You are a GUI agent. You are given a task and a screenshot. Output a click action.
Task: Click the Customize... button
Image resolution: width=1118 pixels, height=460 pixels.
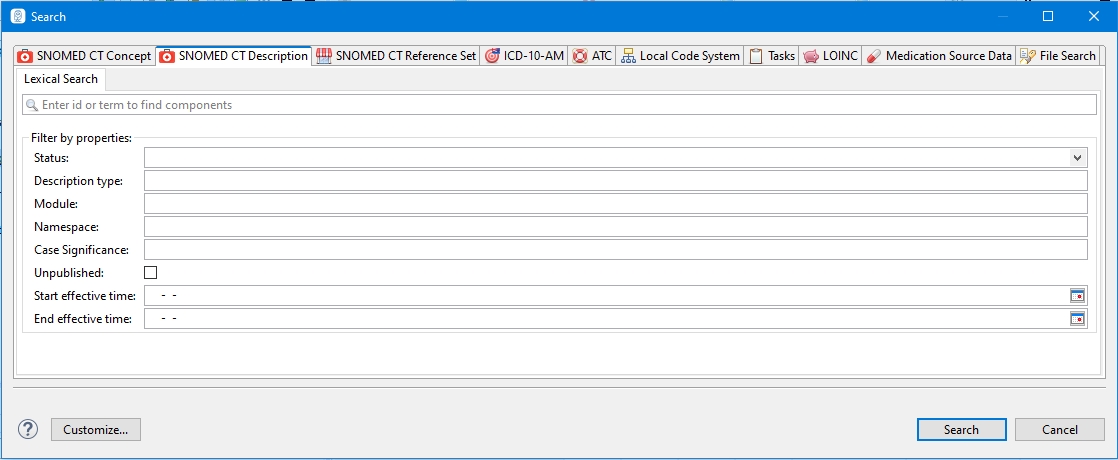tap(96, 429)
